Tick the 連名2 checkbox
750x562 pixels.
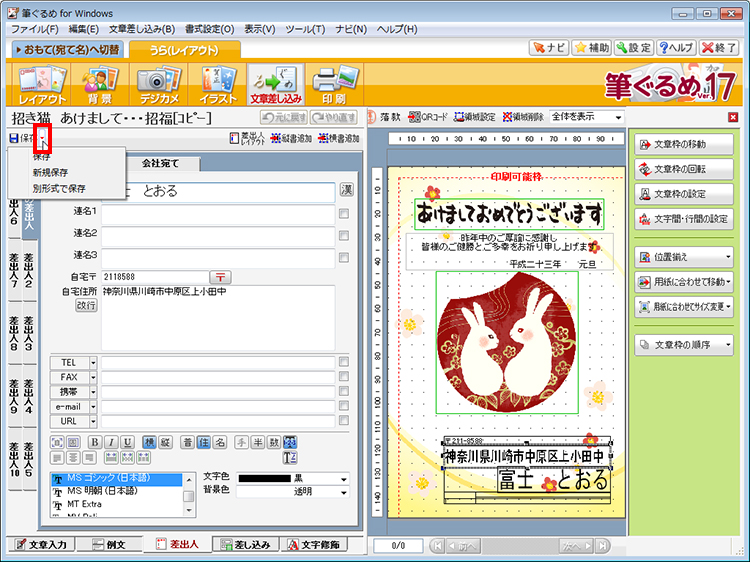(x=344, y=235)
